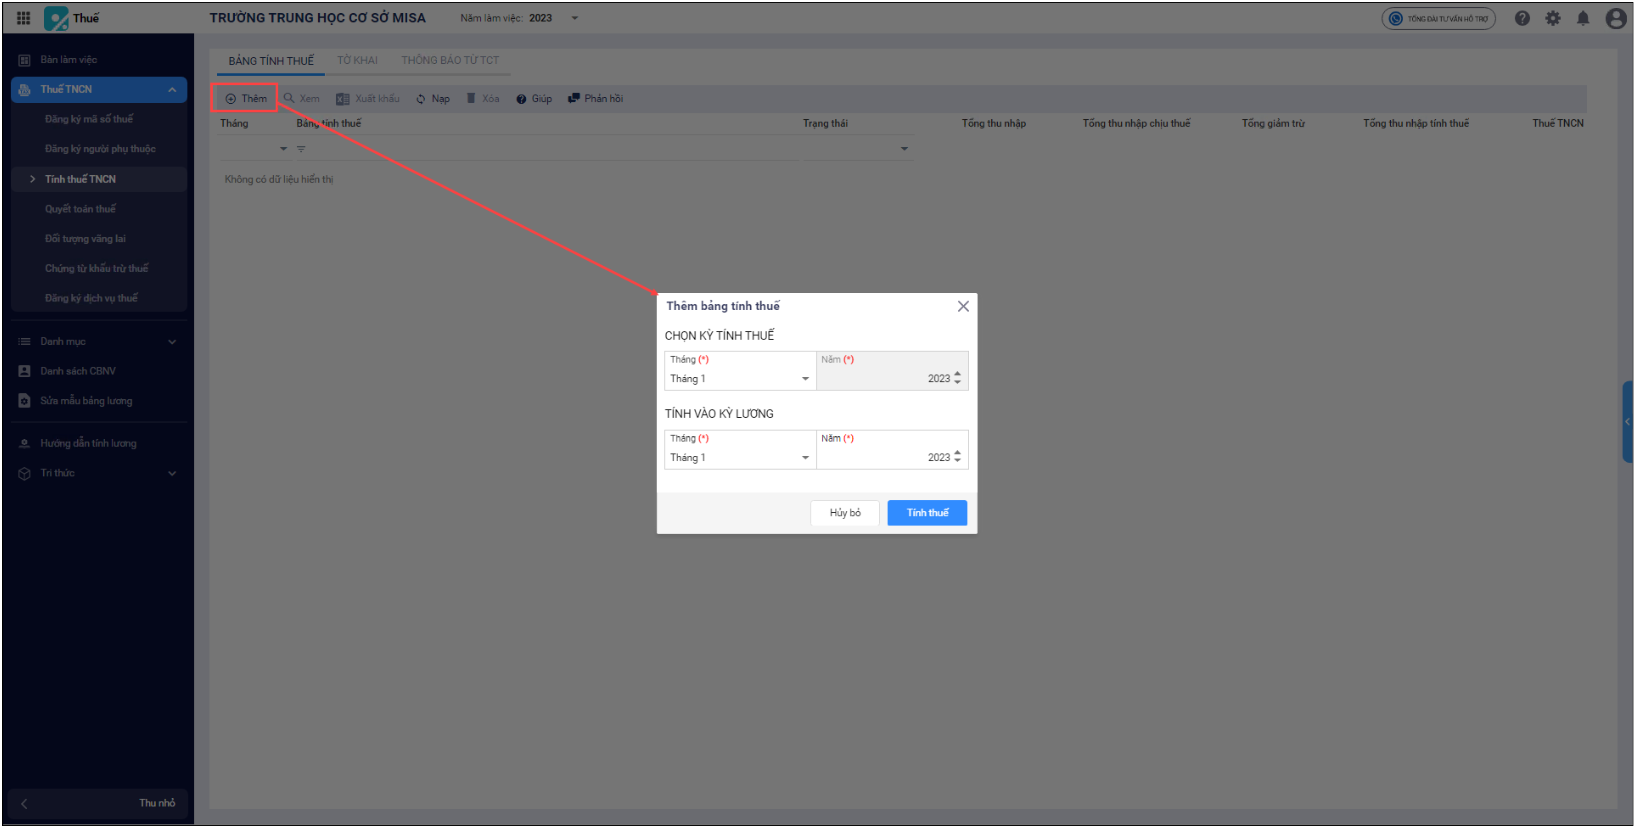Screen dimensions: 1637x828
Task: Click the Hủy bỏ button
Action: click(x=845, y=513)
